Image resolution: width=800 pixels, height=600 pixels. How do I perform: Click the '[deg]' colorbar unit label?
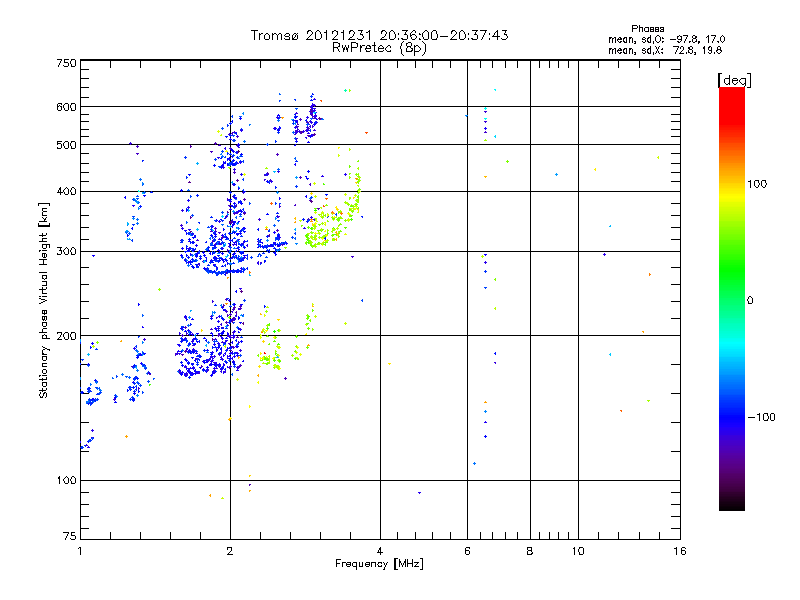pyautogui.click(x=734, y=80)
